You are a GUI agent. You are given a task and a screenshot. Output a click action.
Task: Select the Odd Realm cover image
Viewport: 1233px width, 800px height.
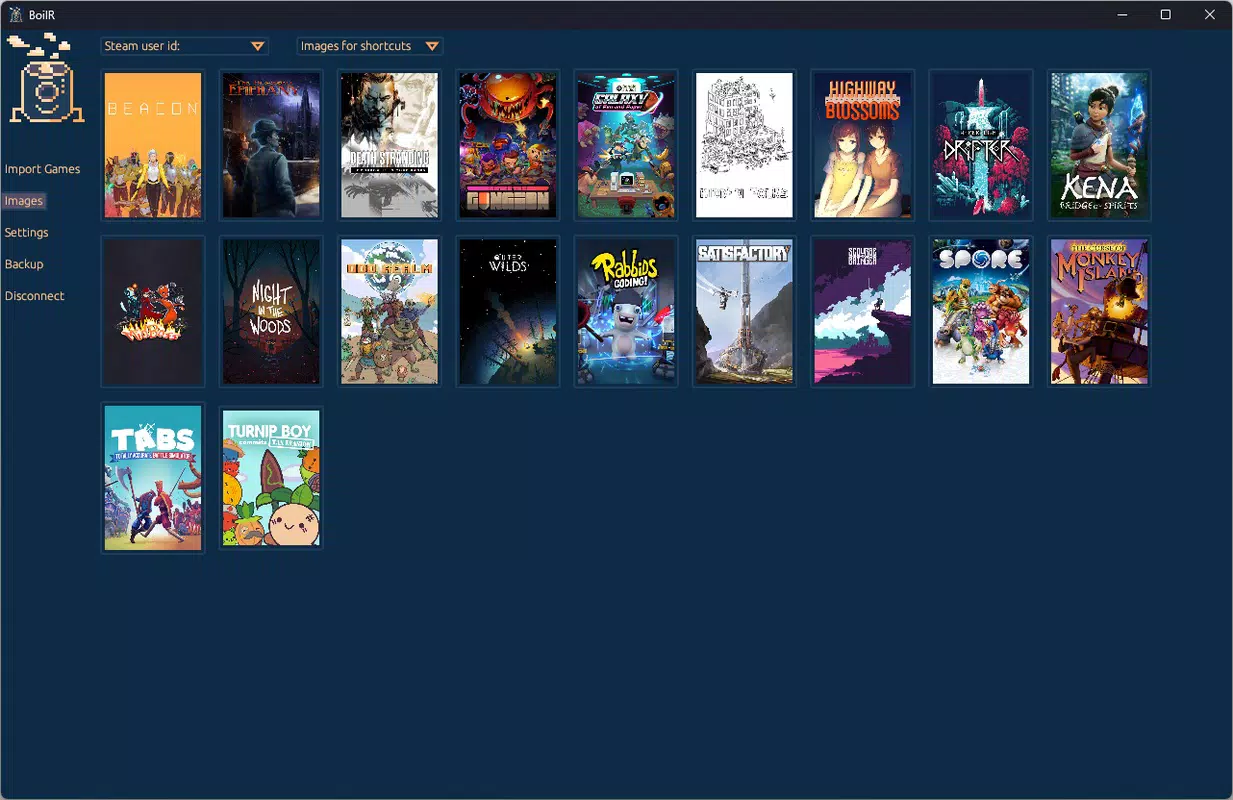[389, 311]
